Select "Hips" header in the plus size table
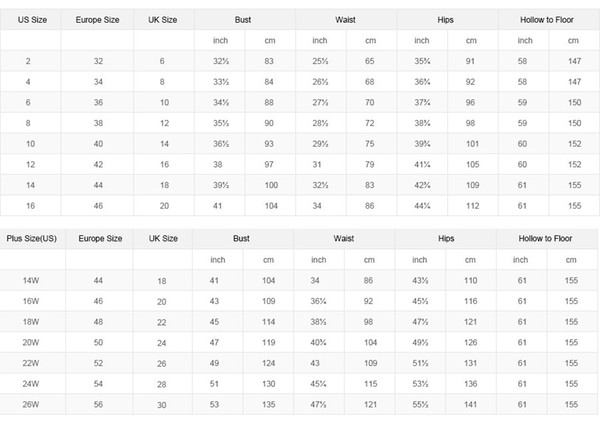 pos(446,240)
